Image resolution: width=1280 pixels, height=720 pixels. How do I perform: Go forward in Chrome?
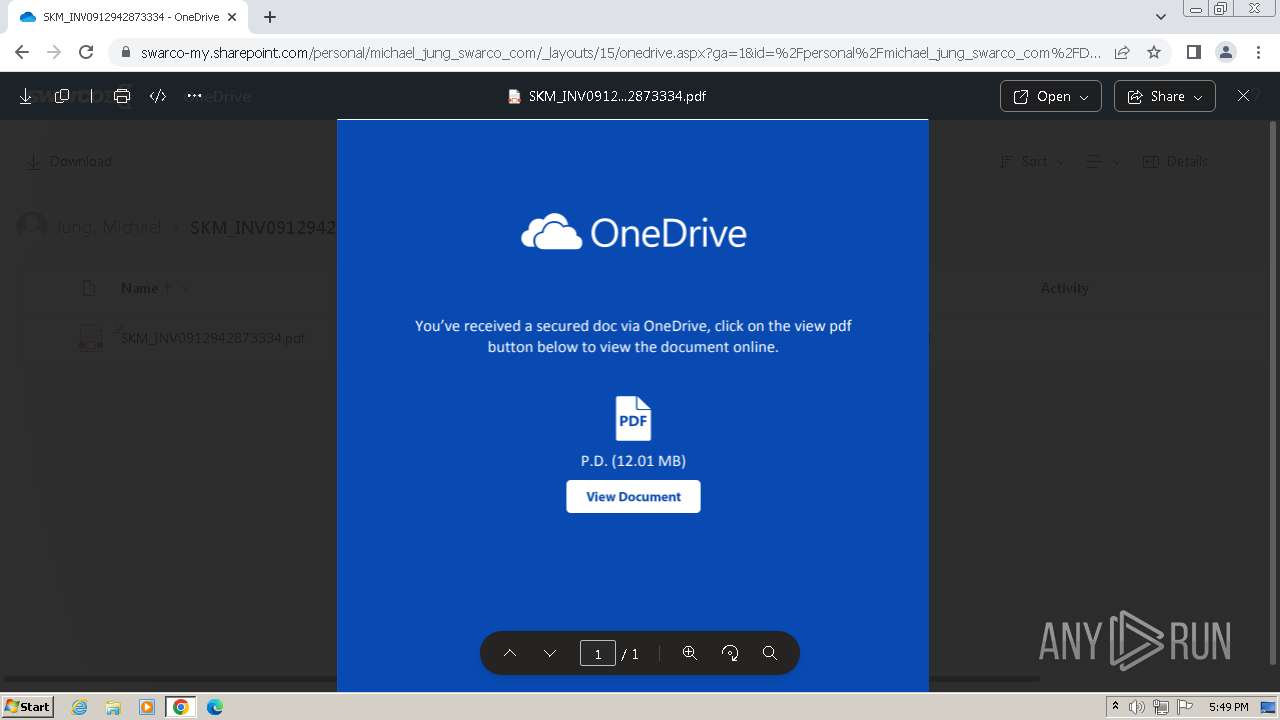[54, 52]
